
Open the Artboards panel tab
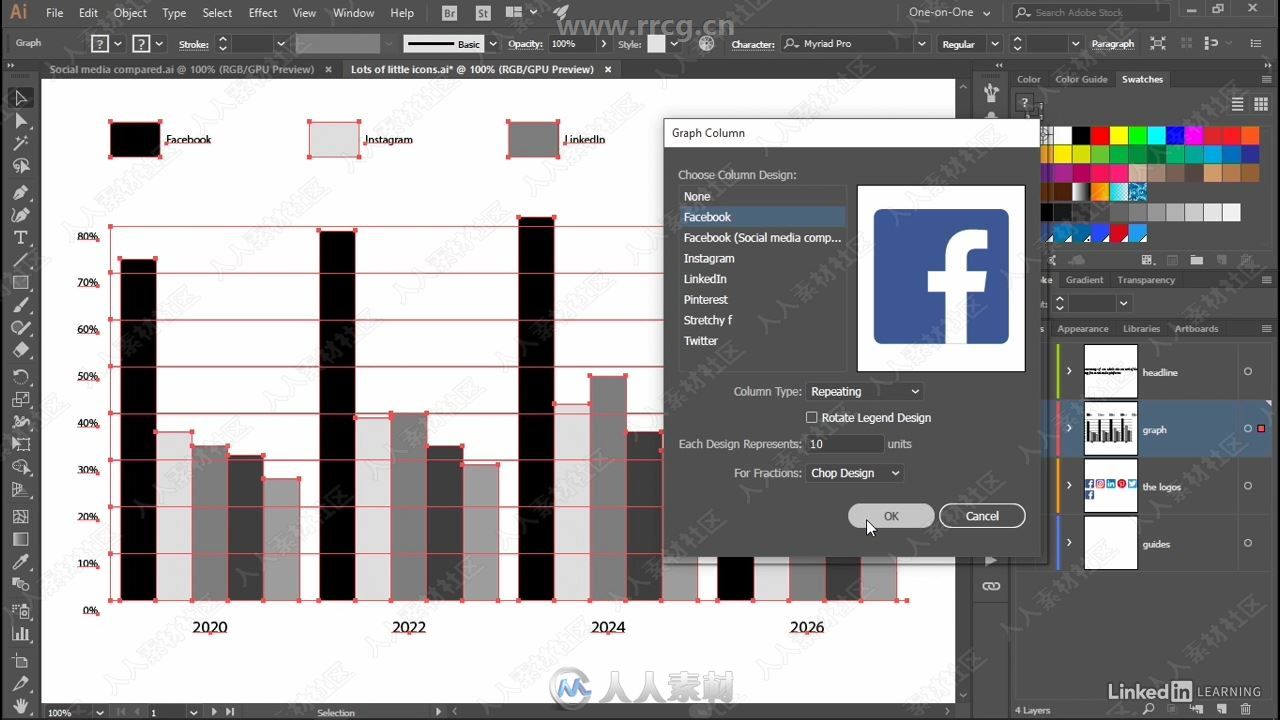(1197, 328)
